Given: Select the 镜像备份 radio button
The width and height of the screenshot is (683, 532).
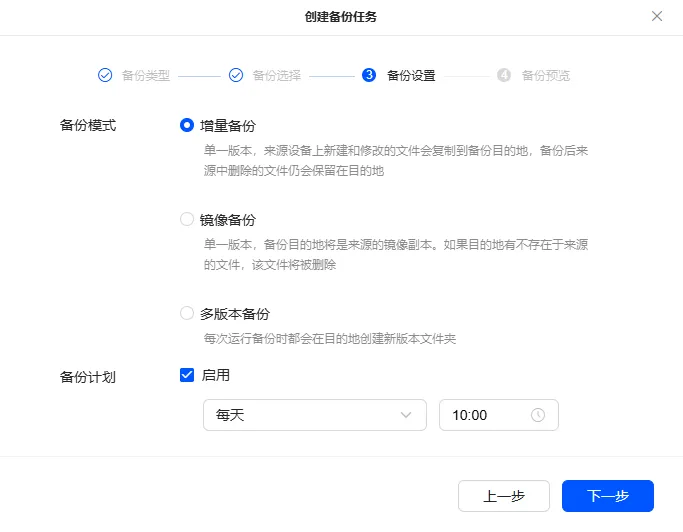Looking at the screenshot, I should (187, 219).
